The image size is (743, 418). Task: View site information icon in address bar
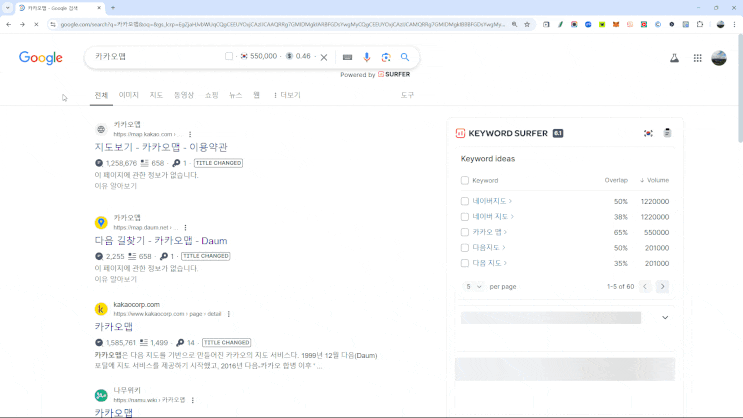coord(53,24)
